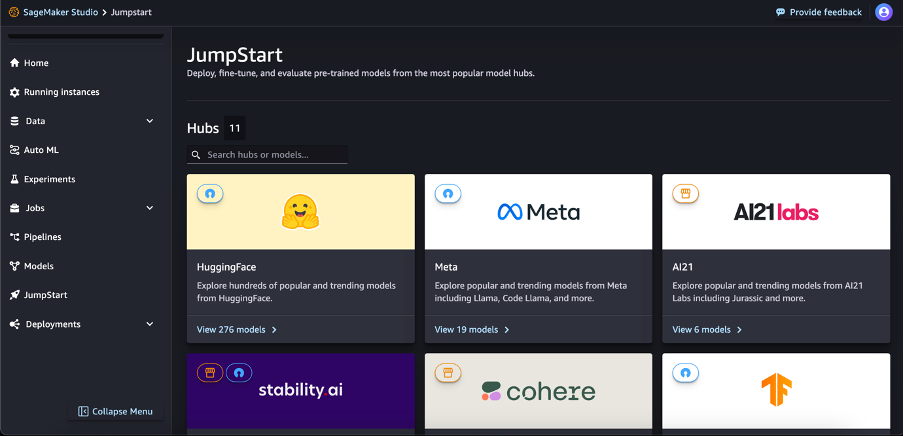
Task: Click Provide feedback button
Action: (819, 12)
